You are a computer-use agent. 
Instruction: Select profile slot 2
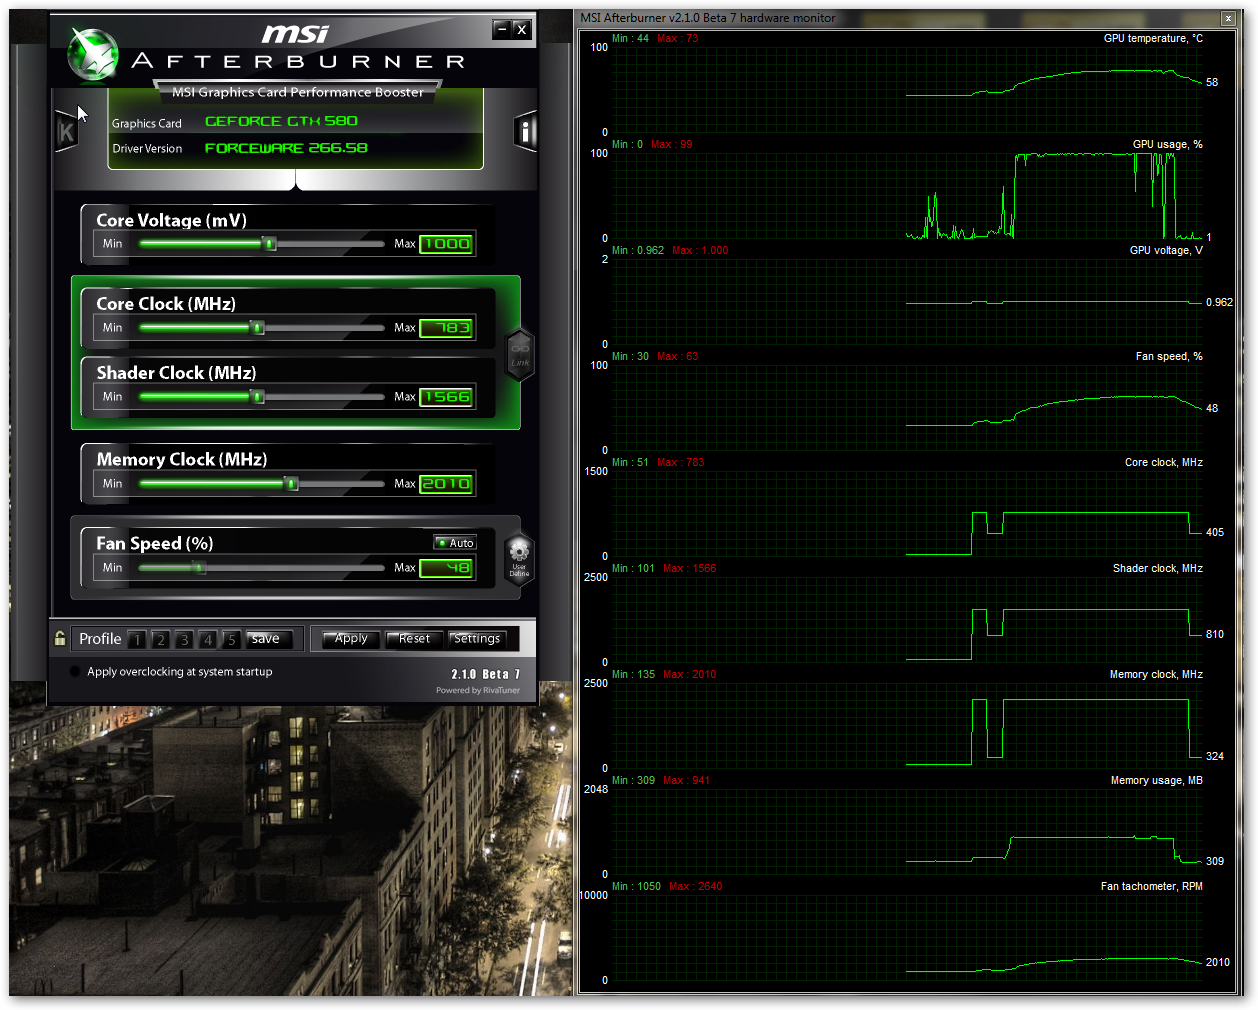click(x=160, y=639)
